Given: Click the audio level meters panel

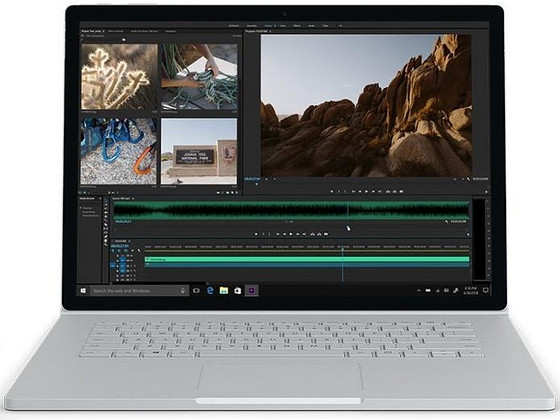Looking at the screenshot, I should [x=480, y=239].
